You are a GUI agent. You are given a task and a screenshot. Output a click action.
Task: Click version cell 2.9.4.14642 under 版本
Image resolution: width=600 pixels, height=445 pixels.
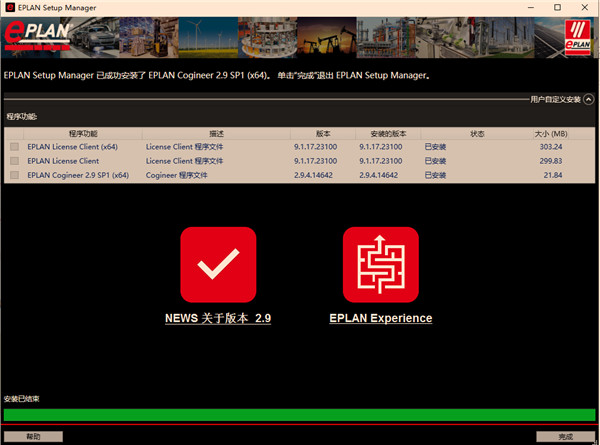click(x=313, y=175)
